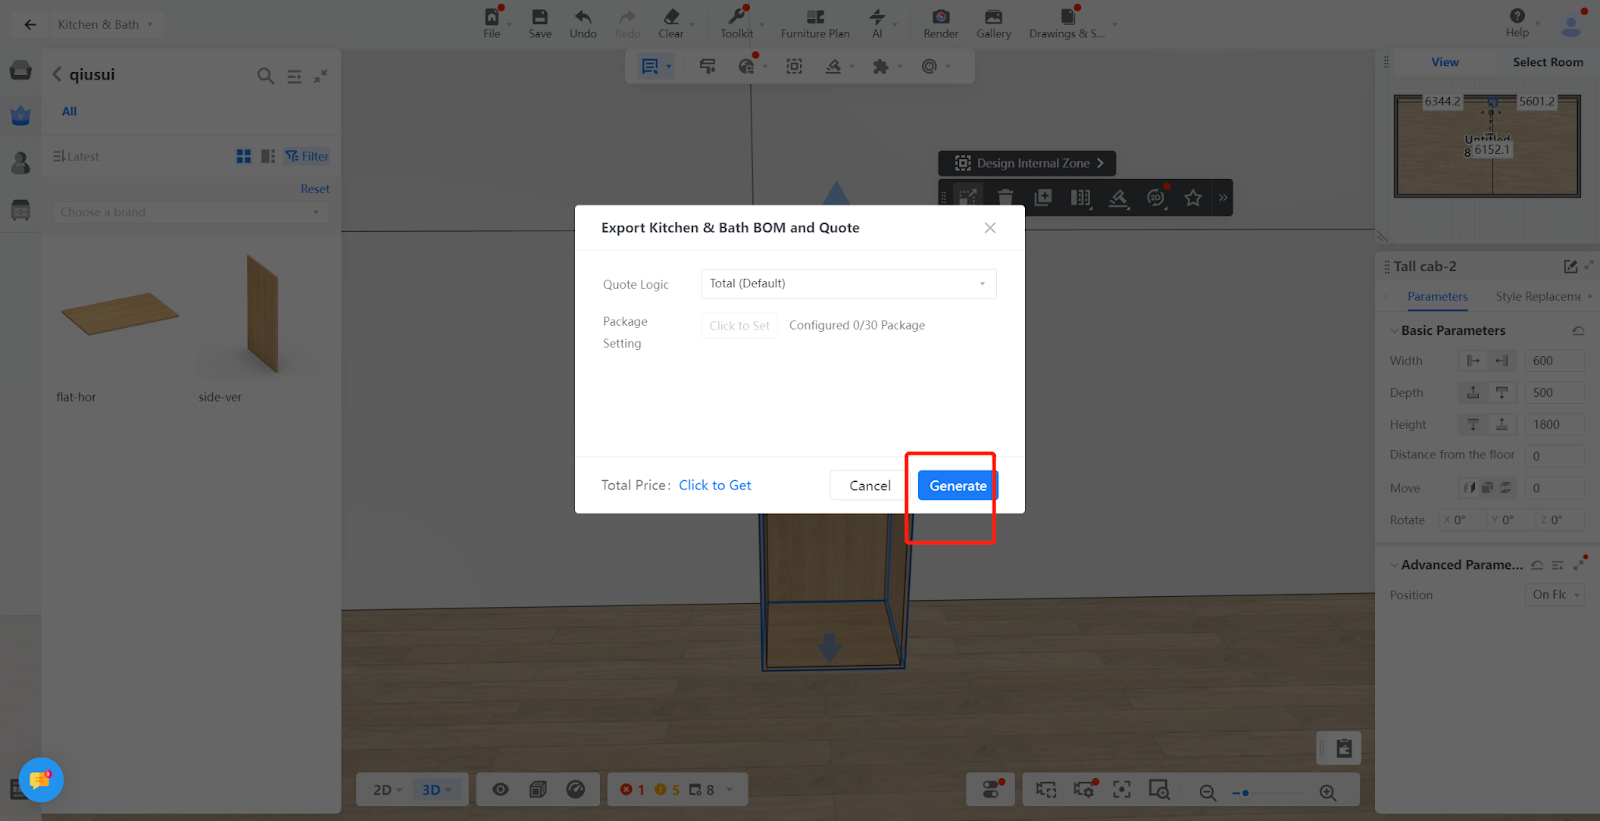
Task: Click the zoom in magnifier icon
Action: pos(1328,792)
